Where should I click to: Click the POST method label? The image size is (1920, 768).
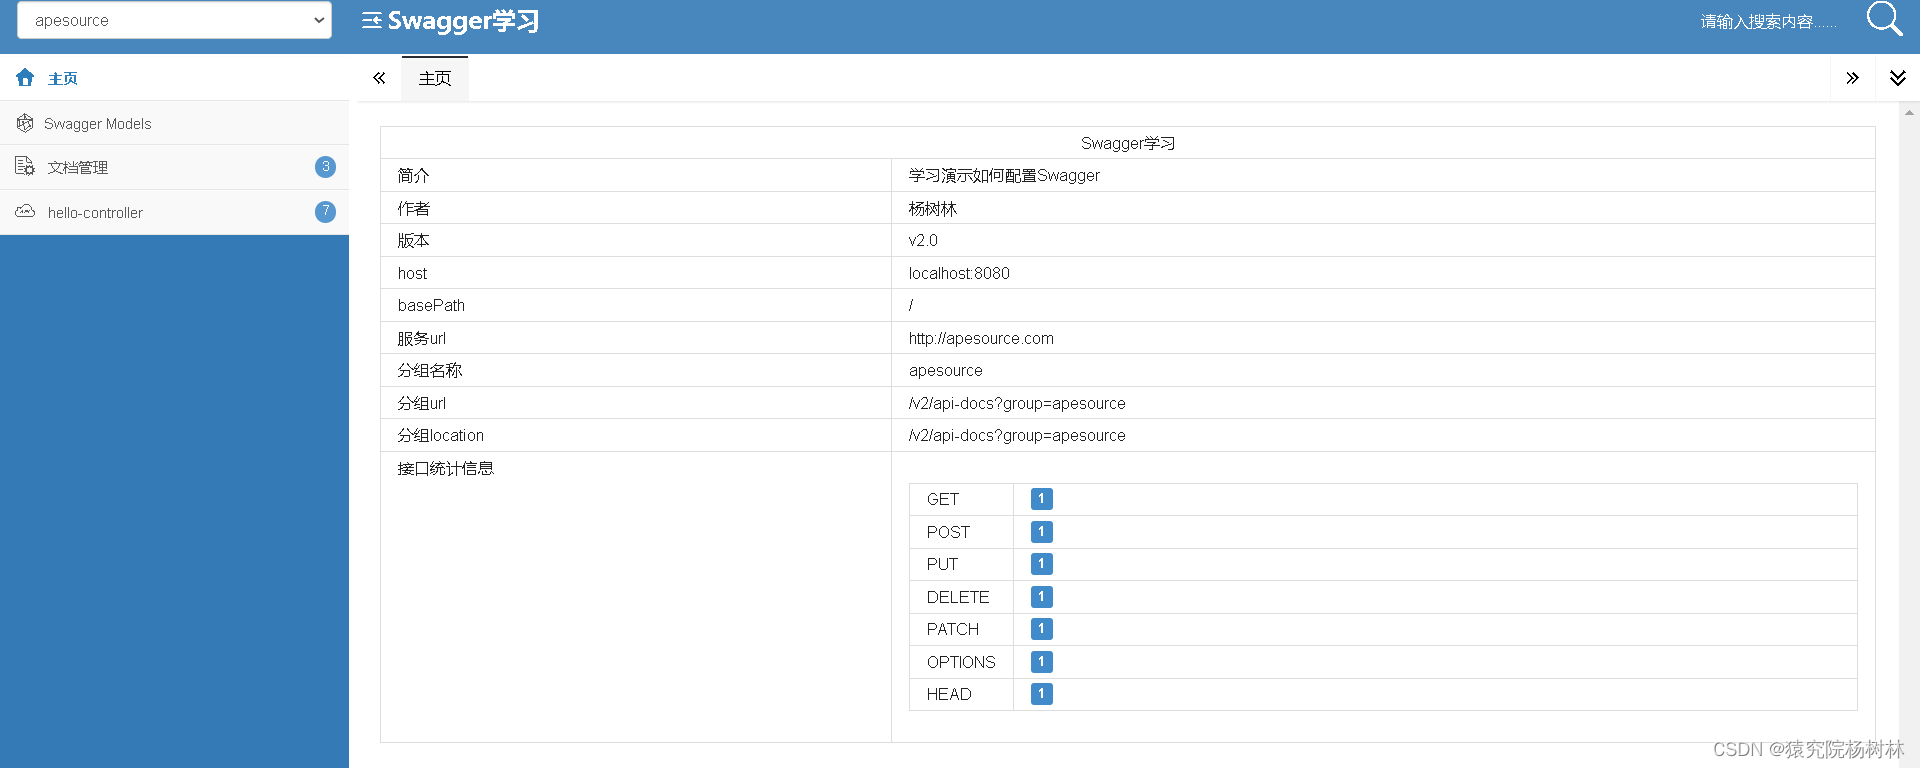coord(948,532)
